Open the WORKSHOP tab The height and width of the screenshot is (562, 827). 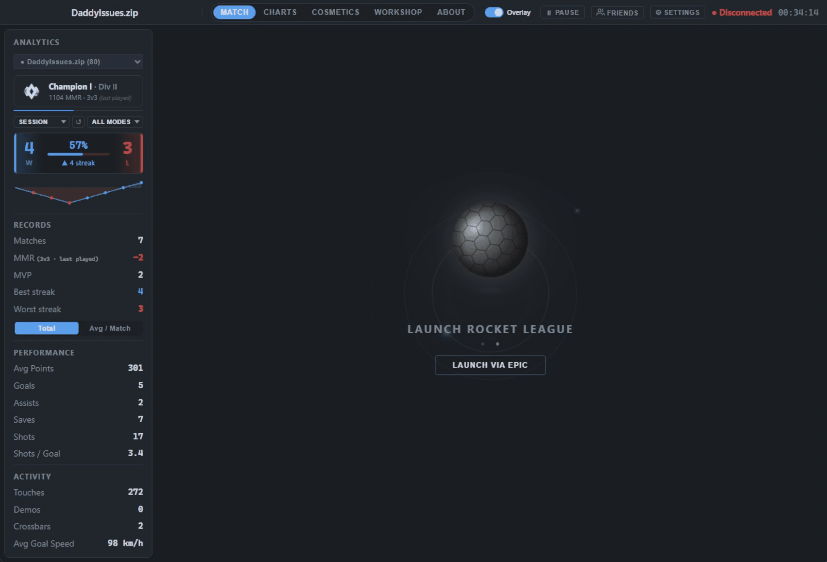[x=398, y=12]
